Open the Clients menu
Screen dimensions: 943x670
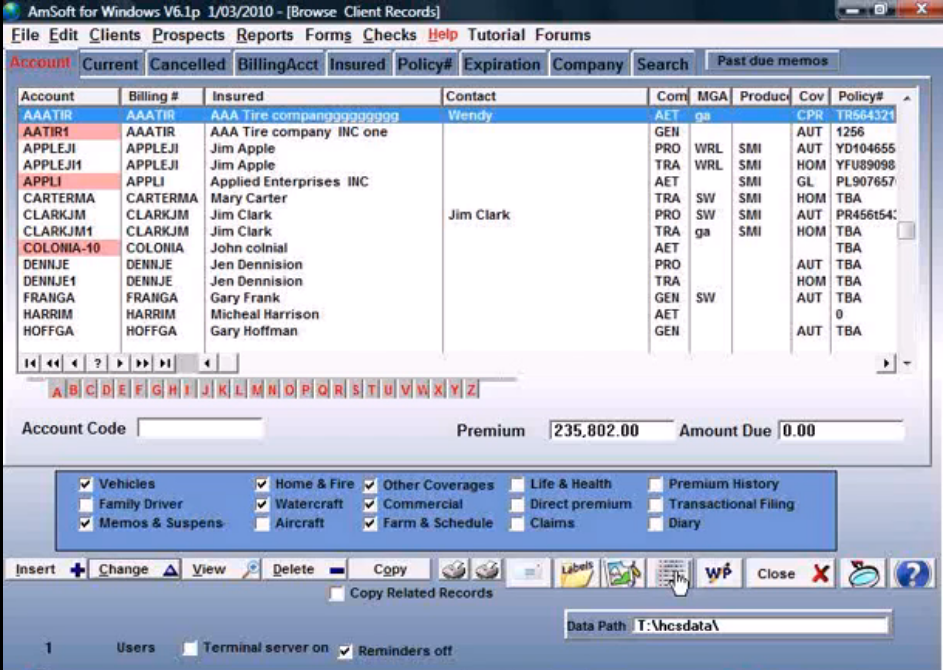[x=115, y=35]
